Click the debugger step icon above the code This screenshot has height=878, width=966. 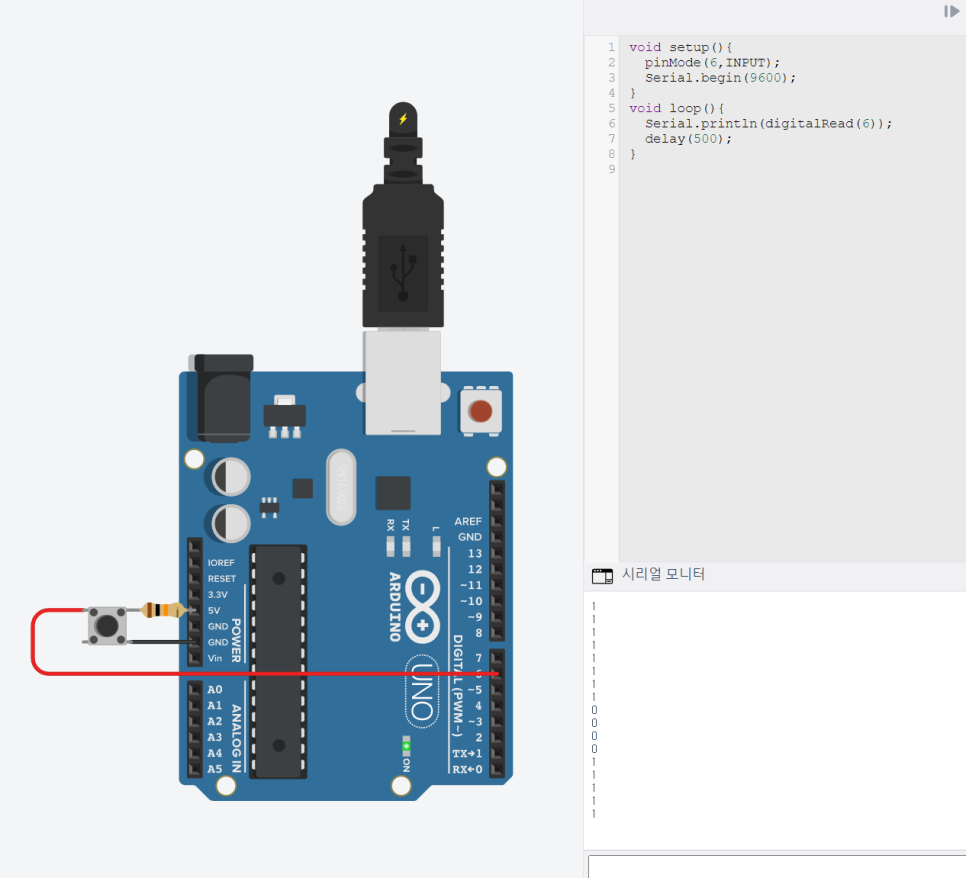pos(951,11)
